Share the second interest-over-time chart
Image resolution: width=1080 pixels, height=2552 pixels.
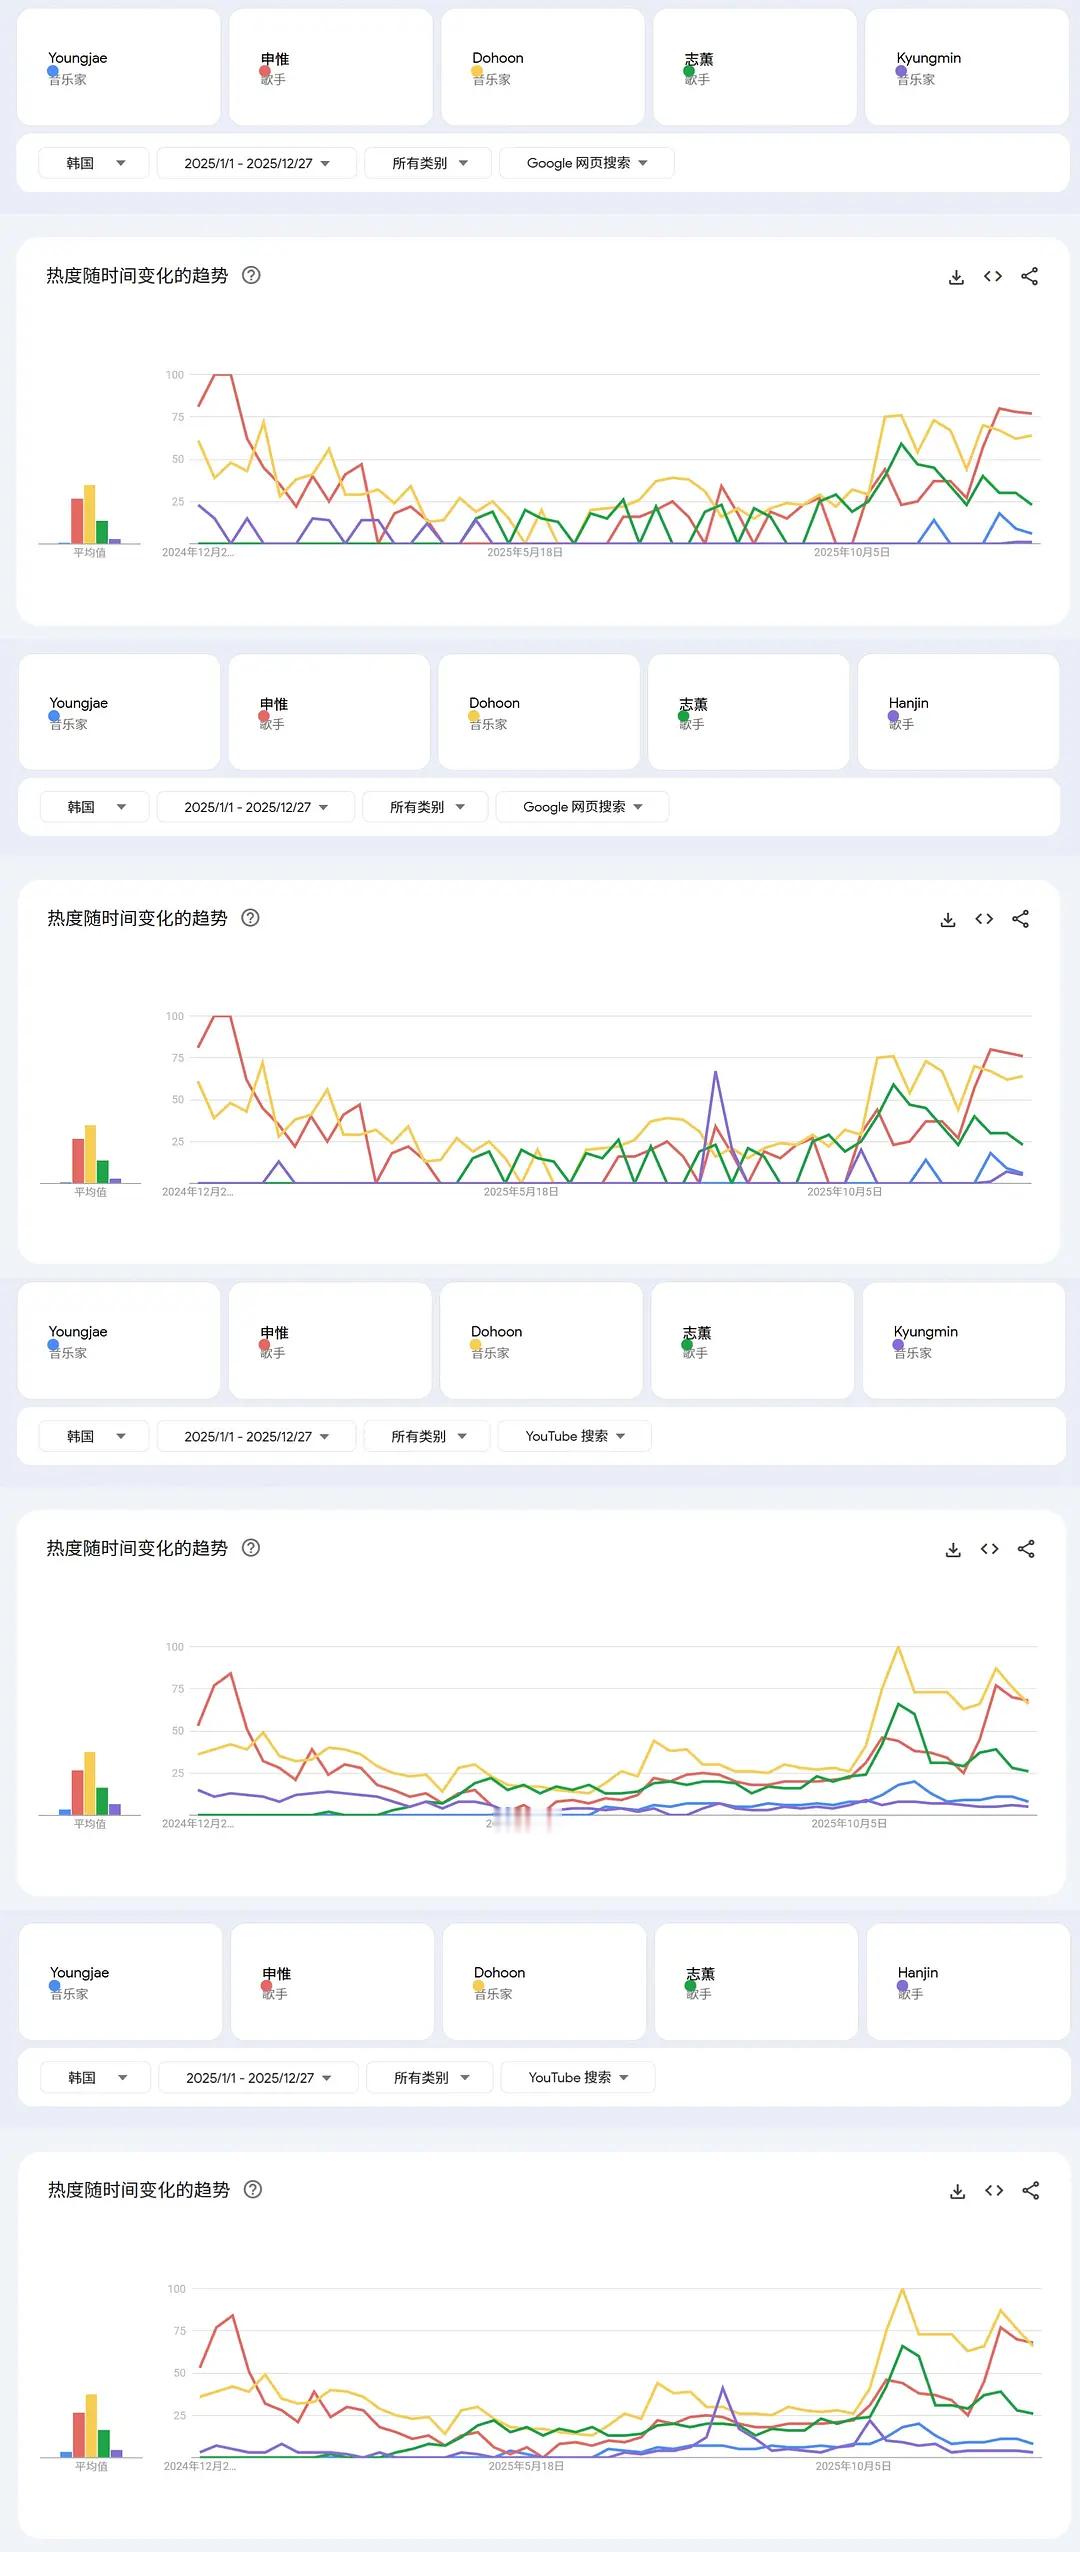pos(1020,918)
